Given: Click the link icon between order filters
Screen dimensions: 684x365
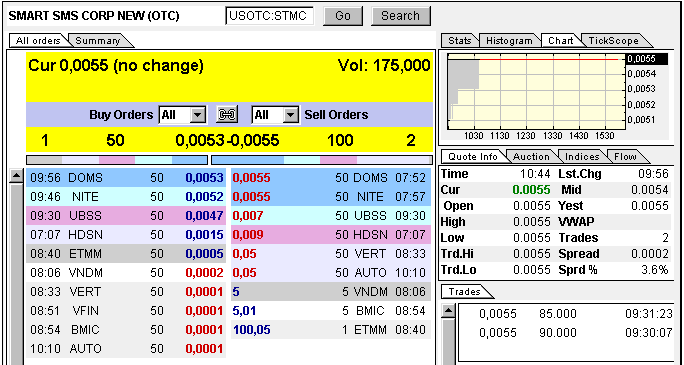Looking at the screenshot, I should [x=227, y=115].
